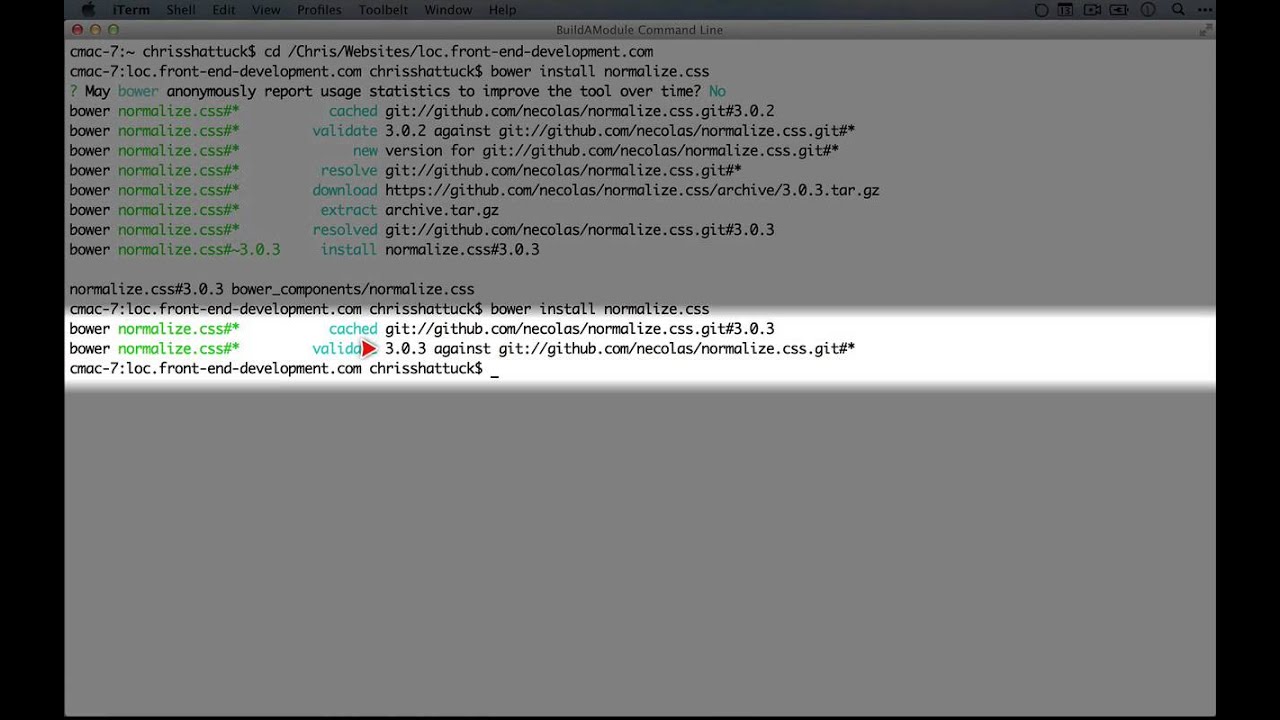Click the 'validate 3.0.2 against' line
Image resolution: width=1280 pixels, height=720 pixels.
[x=462, y=131]
